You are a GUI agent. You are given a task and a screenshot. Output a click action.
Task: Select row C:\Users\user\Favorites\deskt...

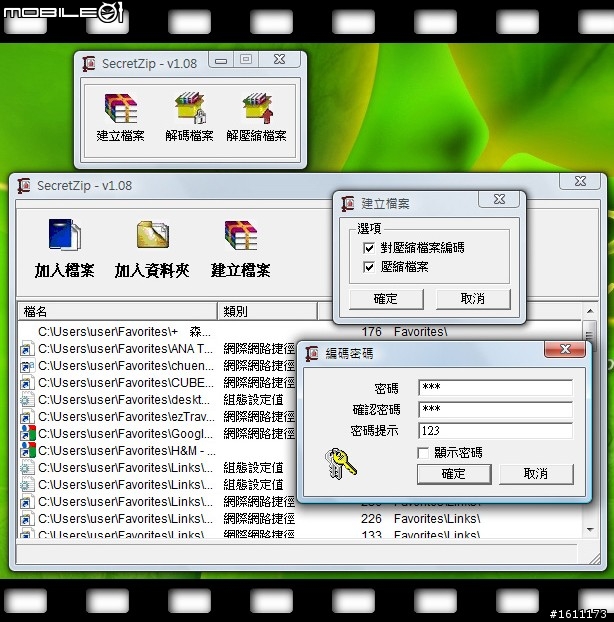(x=124, y=400)
